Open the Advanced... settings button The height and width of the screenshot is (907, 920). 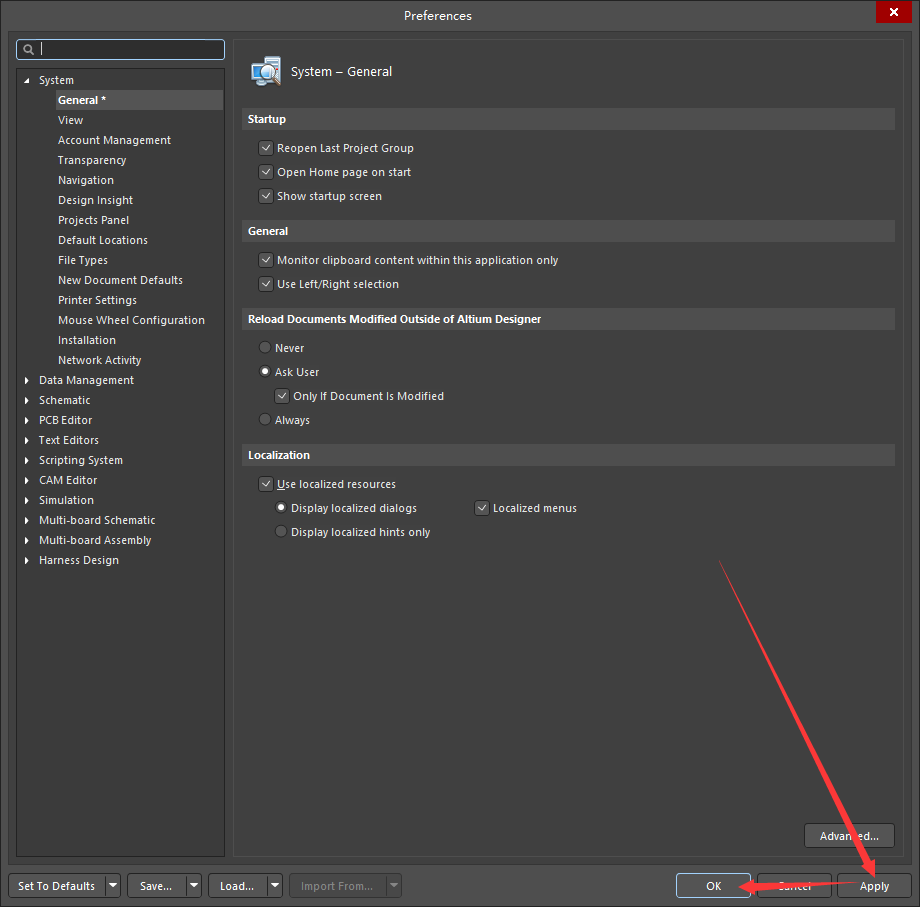[x=849, y=835]
